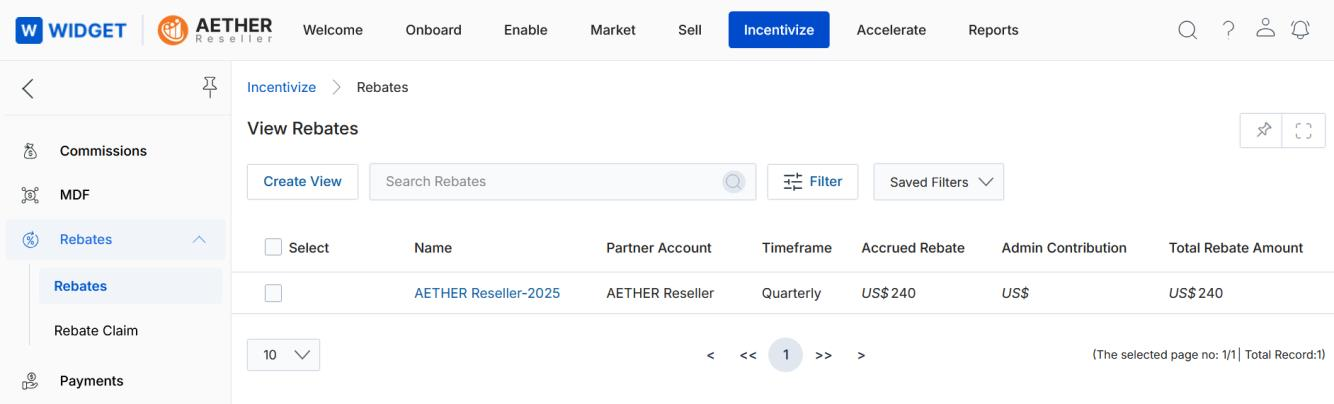
Task: Click the Commissions money bag icon
Action: pyautogui.click(x=29, y=151)
